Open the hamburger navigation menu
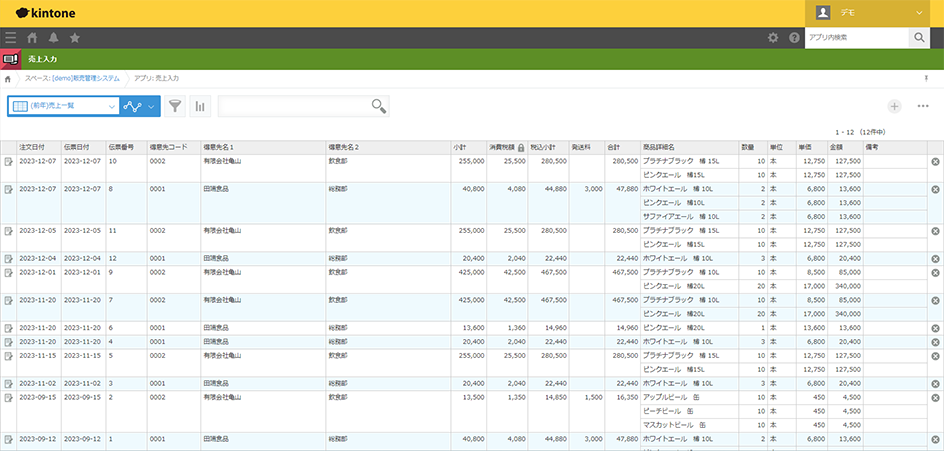Screen dimensions: 944x451 click(x=10, y=38)
